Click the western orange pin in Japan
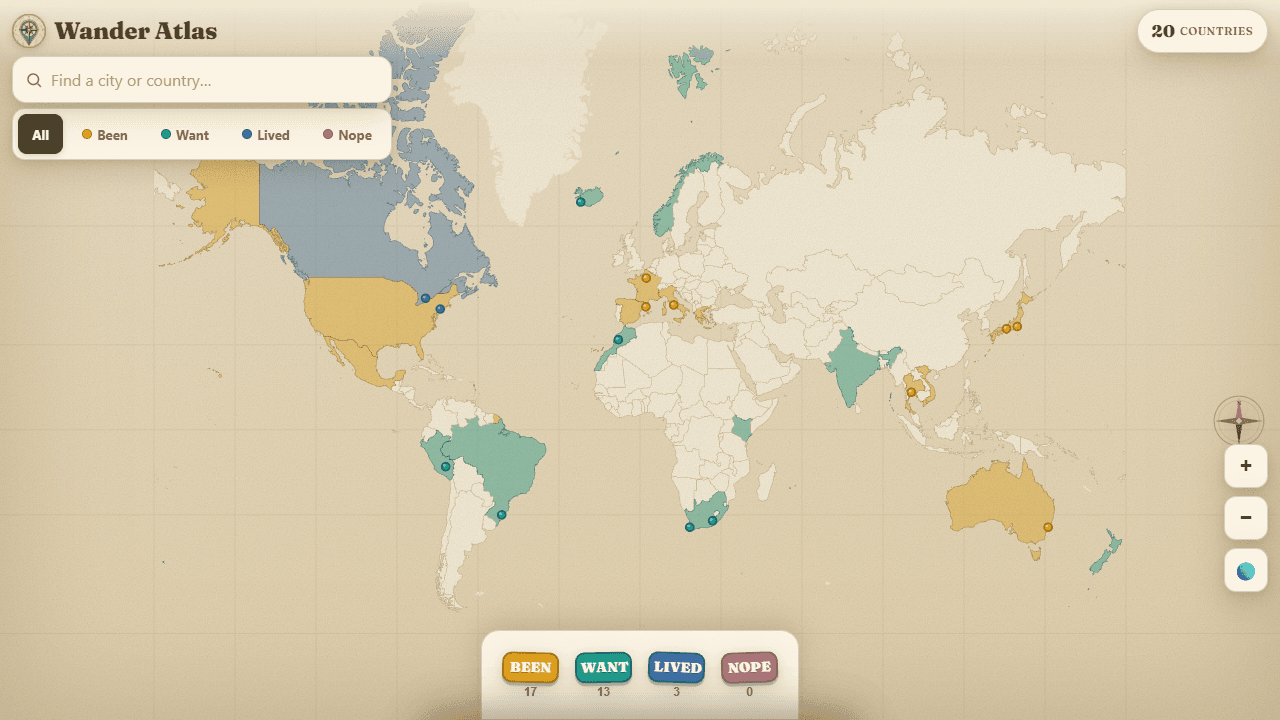 (1006, 329)
